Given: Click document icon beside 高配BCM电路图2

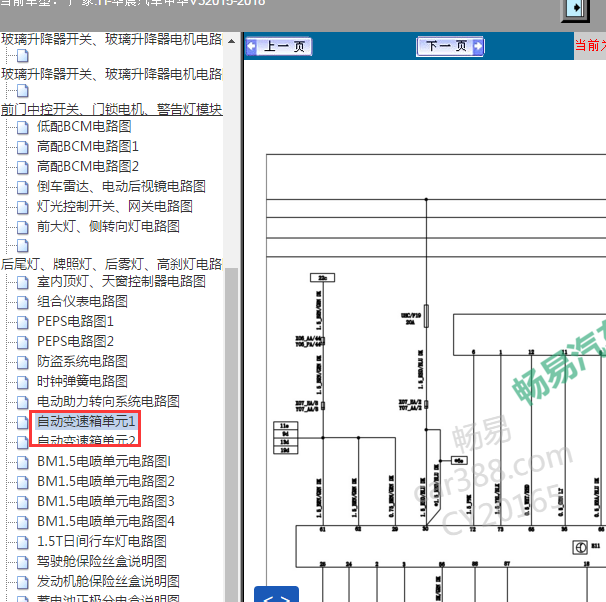Looking at the screenshot, I should [x=23, y=167].
